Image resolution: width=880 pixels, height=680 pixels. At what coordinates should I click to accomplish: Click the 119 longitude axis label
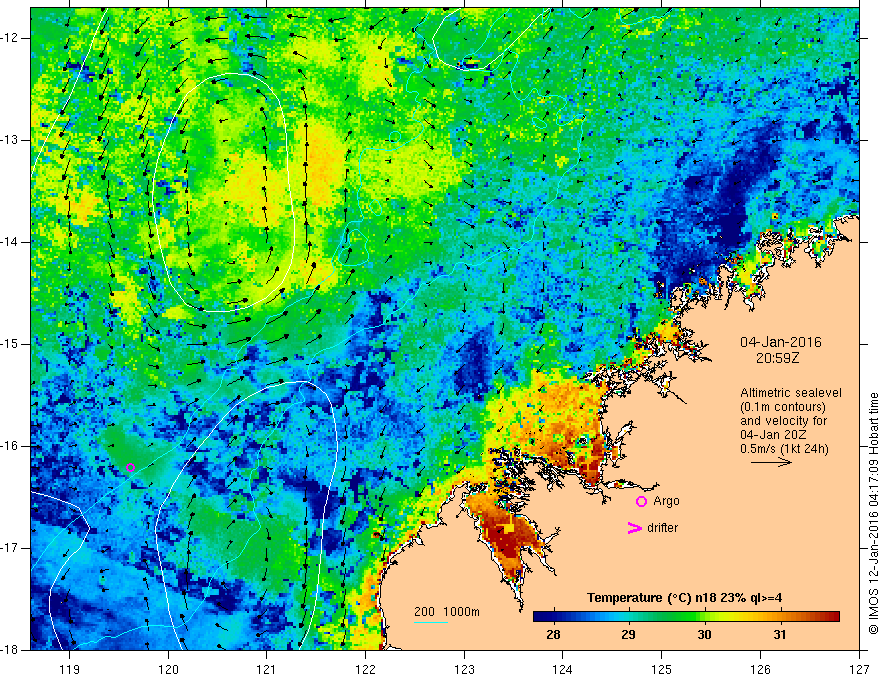(70, 669)
